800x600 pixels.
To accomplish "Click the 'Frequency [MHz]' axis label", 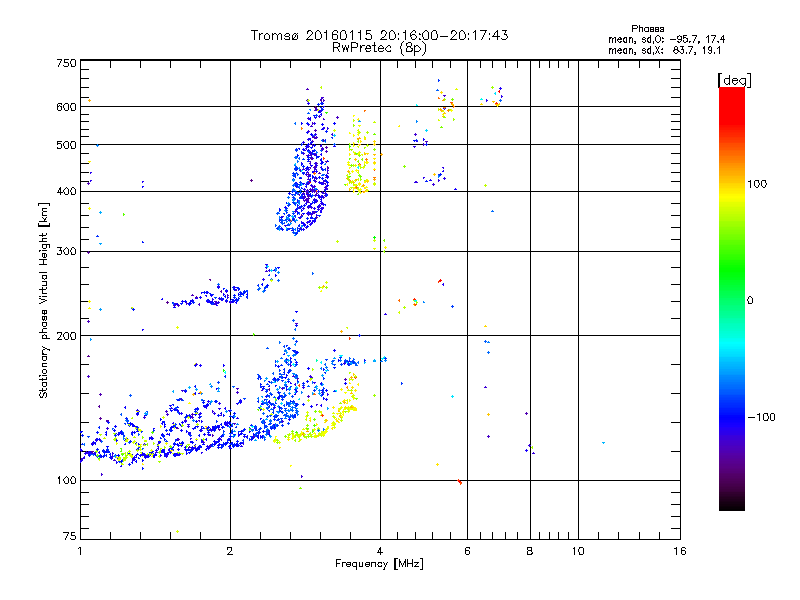I will pos(379,564).
